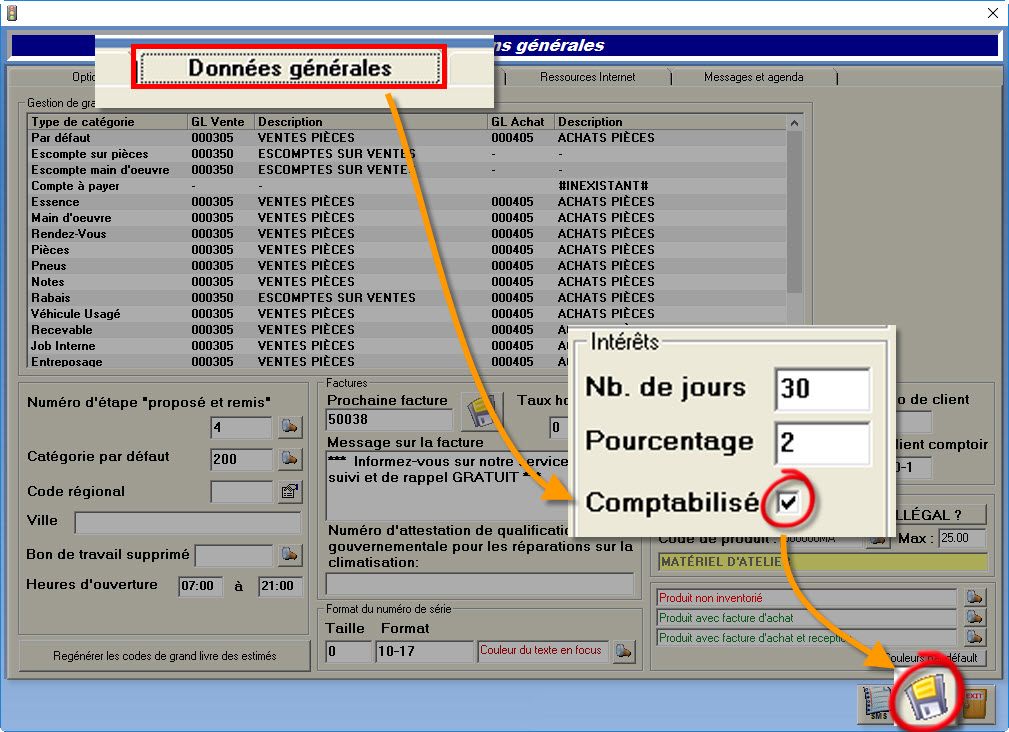Pick color for Produit non inventorié
1009x732 pixels.
(974, 598)
